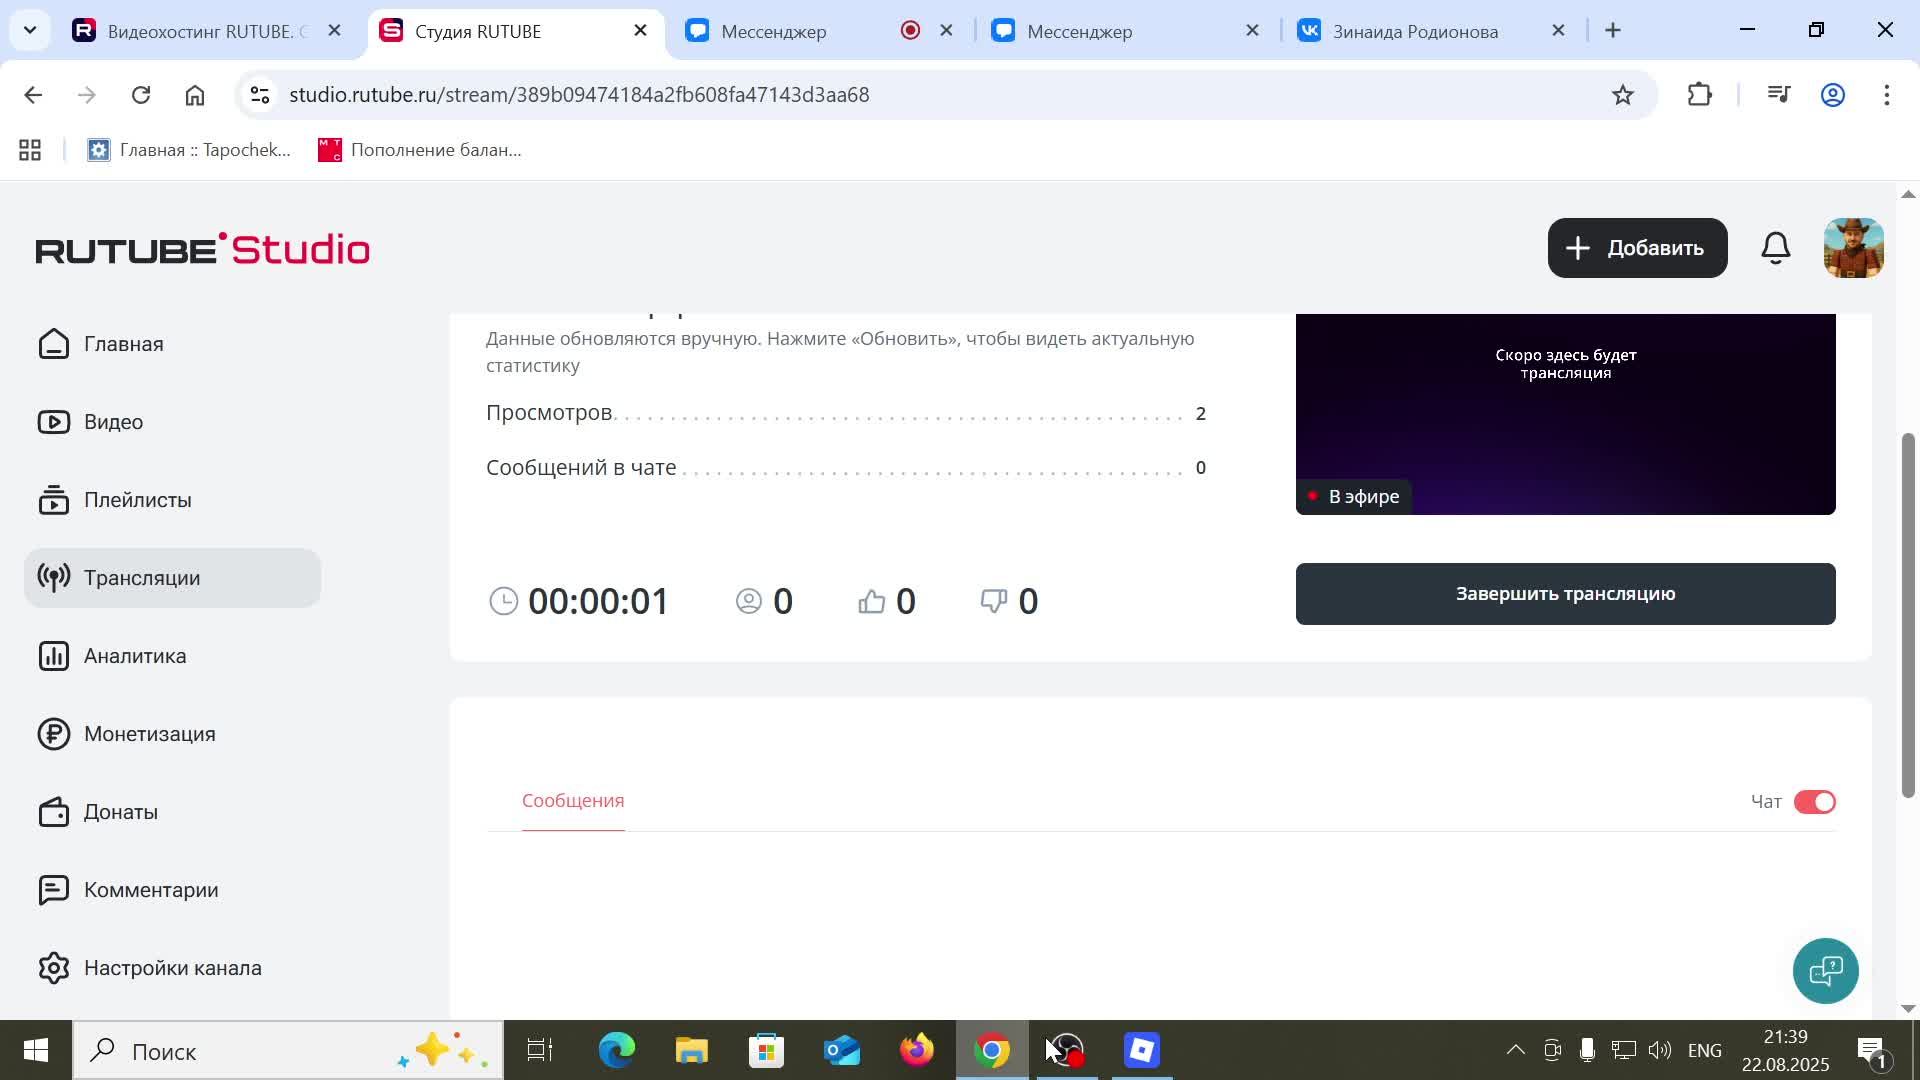Go to Монетизация section

(x=148, y=733)
